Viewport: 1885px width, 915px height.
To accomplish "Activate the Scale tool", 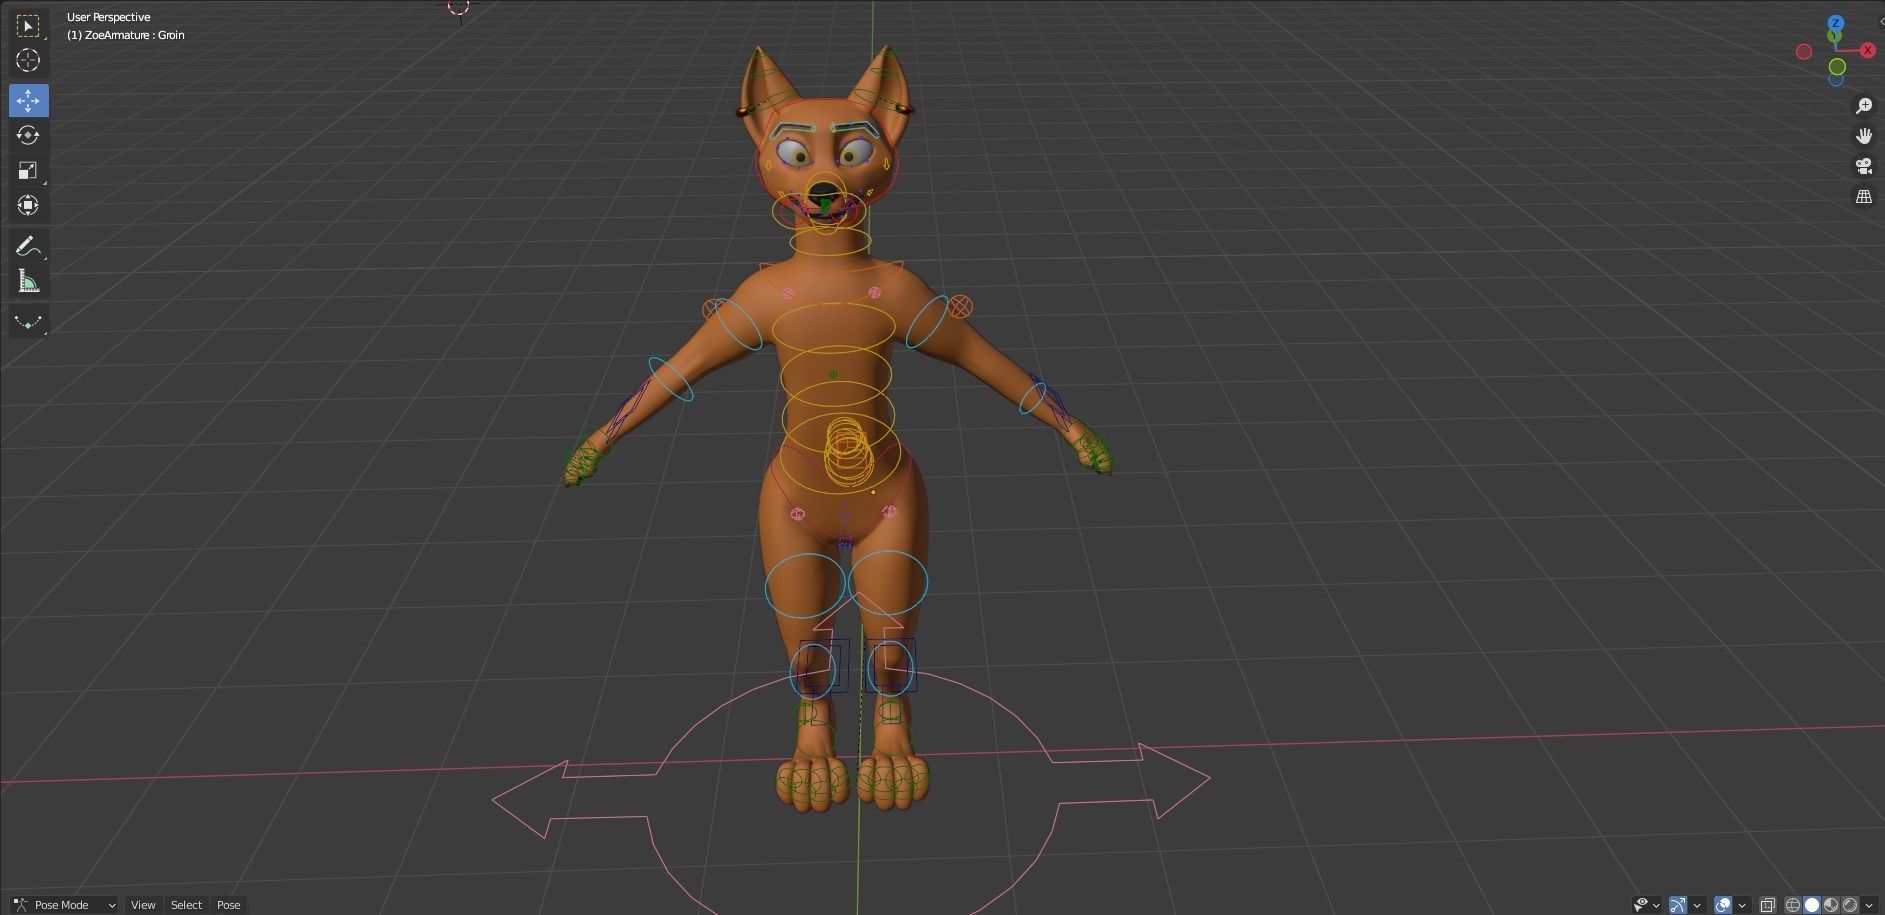I will click(x=28, y=170).
